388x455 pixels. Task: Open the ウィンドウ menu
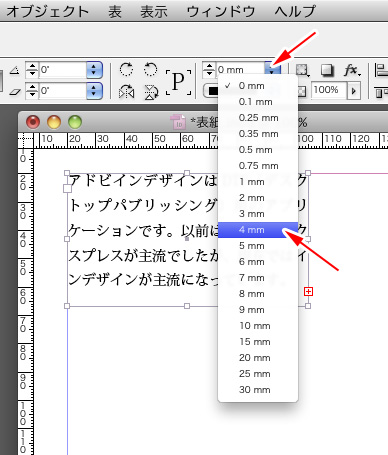coord(221,11)
